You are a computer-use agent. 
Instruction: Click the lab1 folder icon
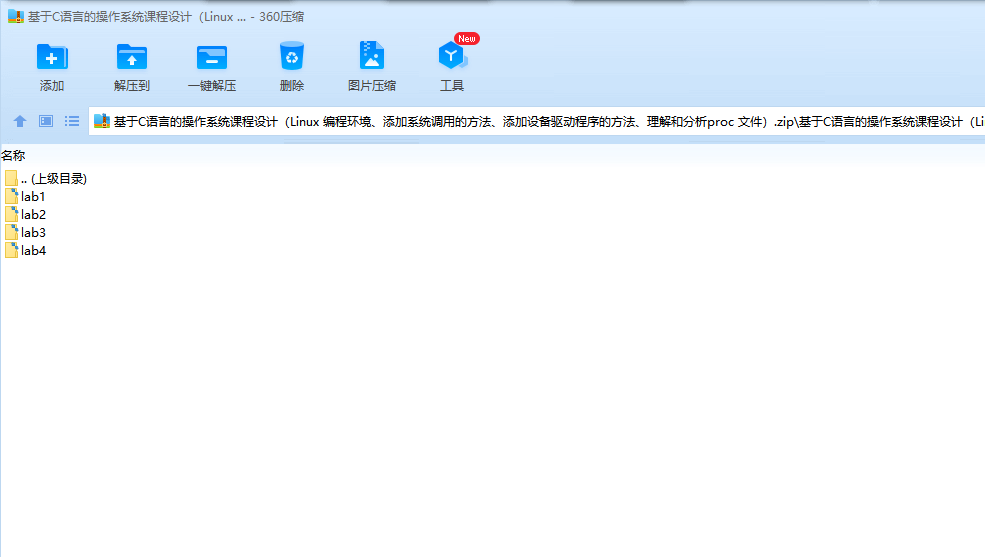point(11,197)
